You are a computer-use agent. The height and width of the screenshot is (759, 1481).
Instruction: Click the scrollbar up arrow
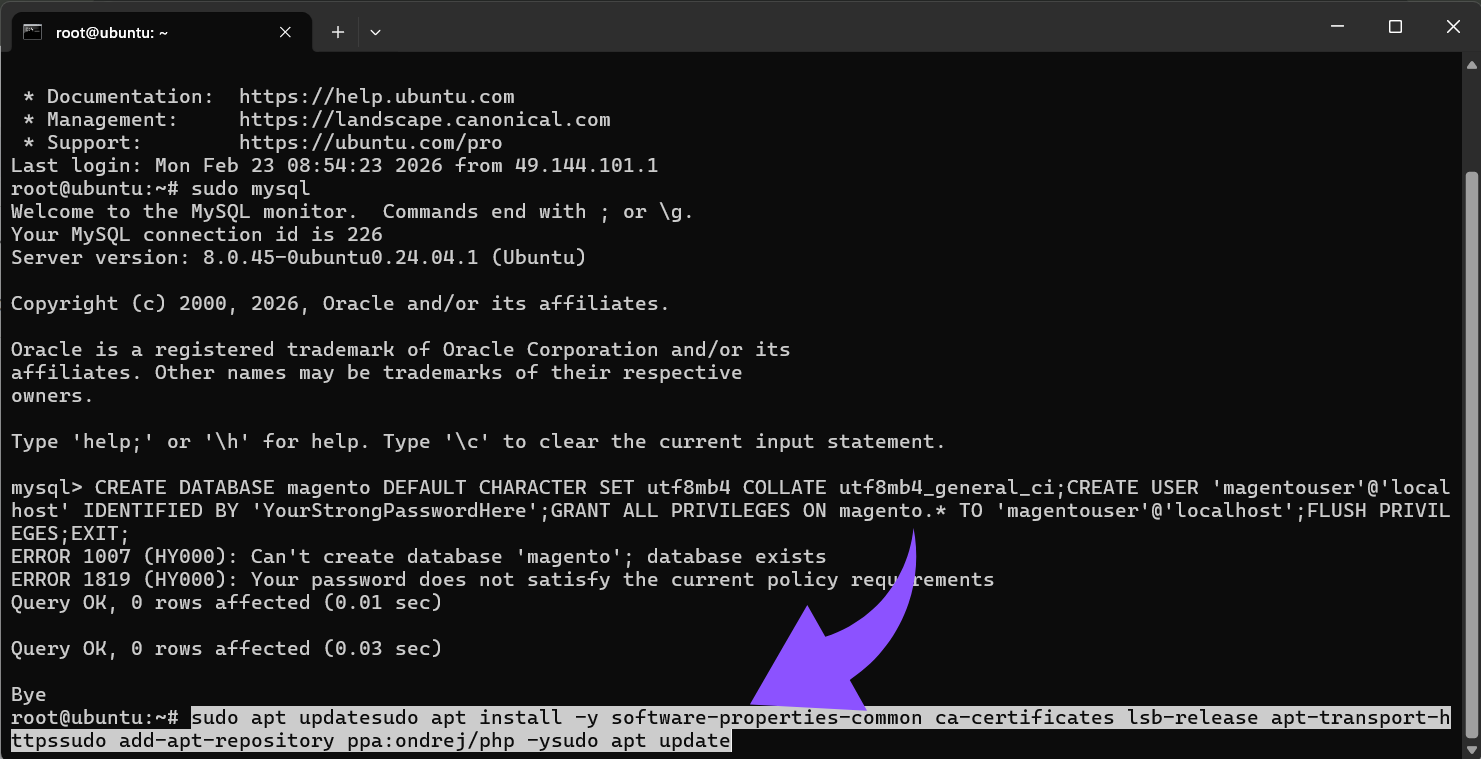[1471, 63]
